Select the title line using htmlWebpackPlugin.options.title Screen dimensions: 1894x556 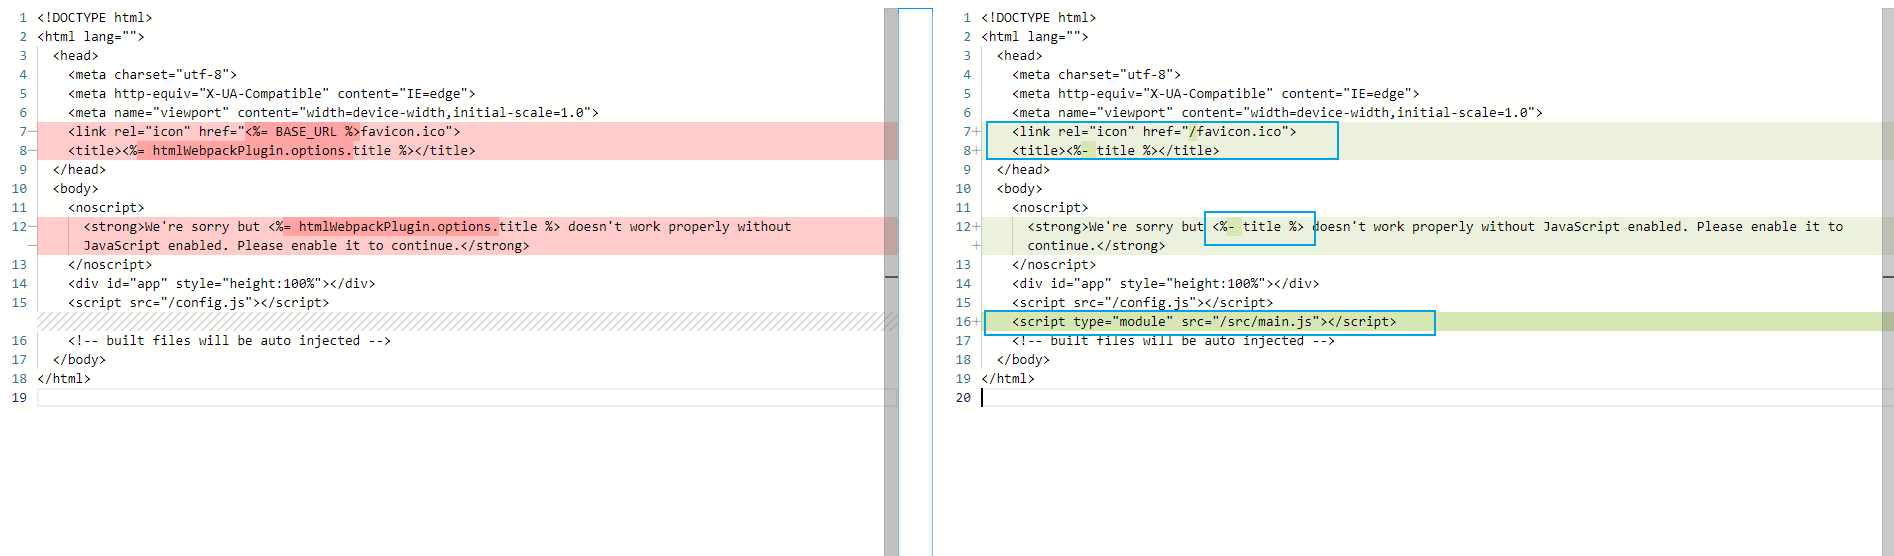(x=271, y=150)
